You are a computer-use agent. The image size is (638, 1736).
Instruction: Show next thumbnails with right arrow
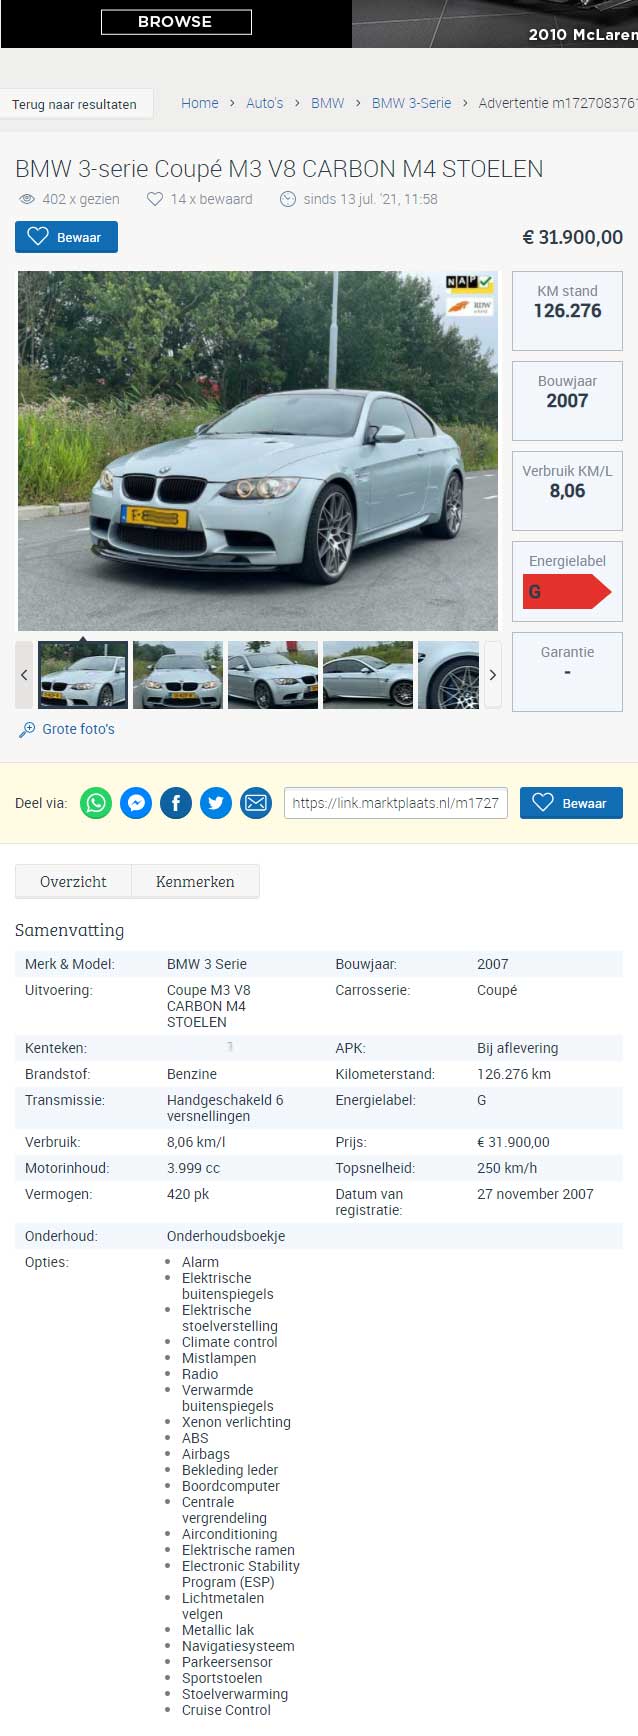click(492, 675)
